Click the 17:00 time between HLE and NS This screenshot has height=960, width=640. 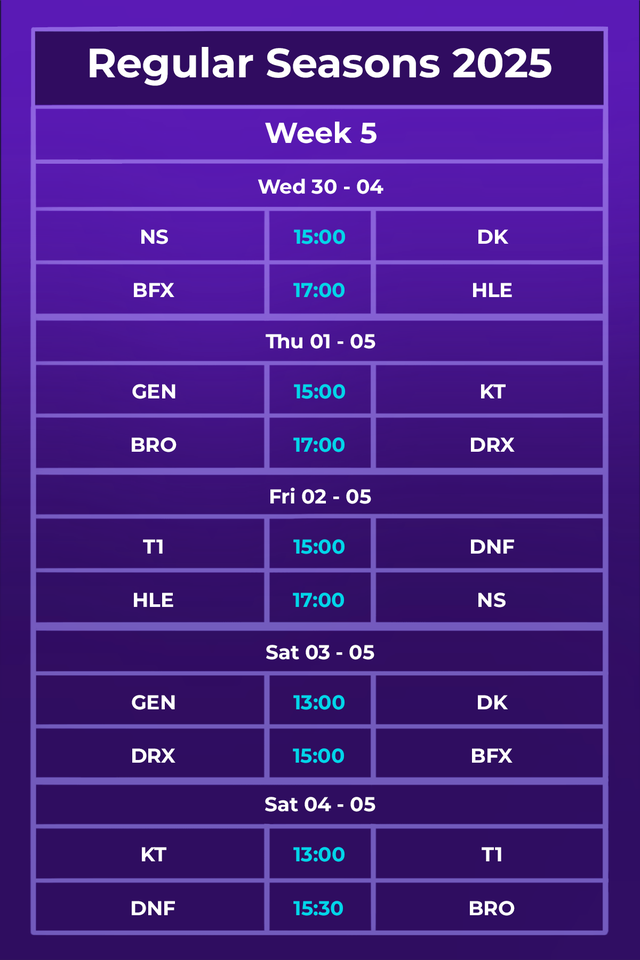(319, 600)
